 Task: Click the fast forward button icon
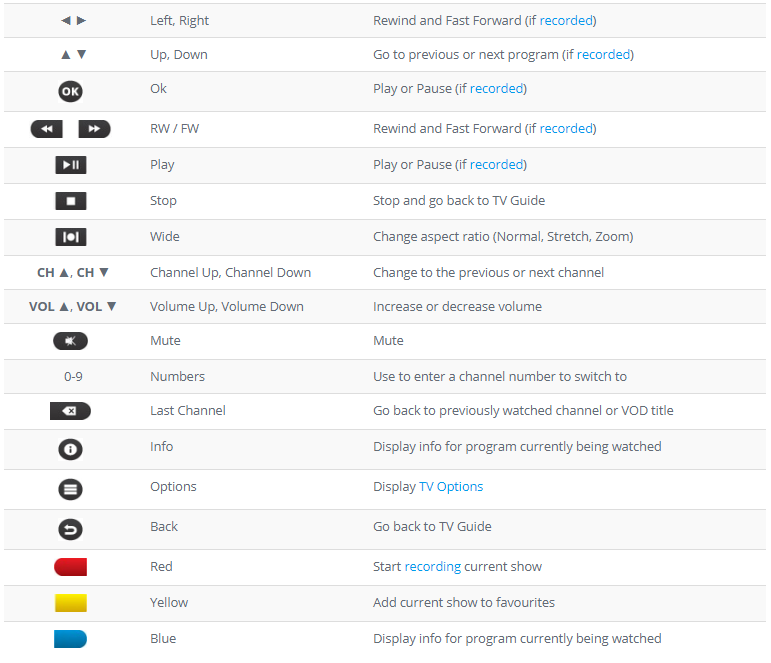click(x=94, y=129)
